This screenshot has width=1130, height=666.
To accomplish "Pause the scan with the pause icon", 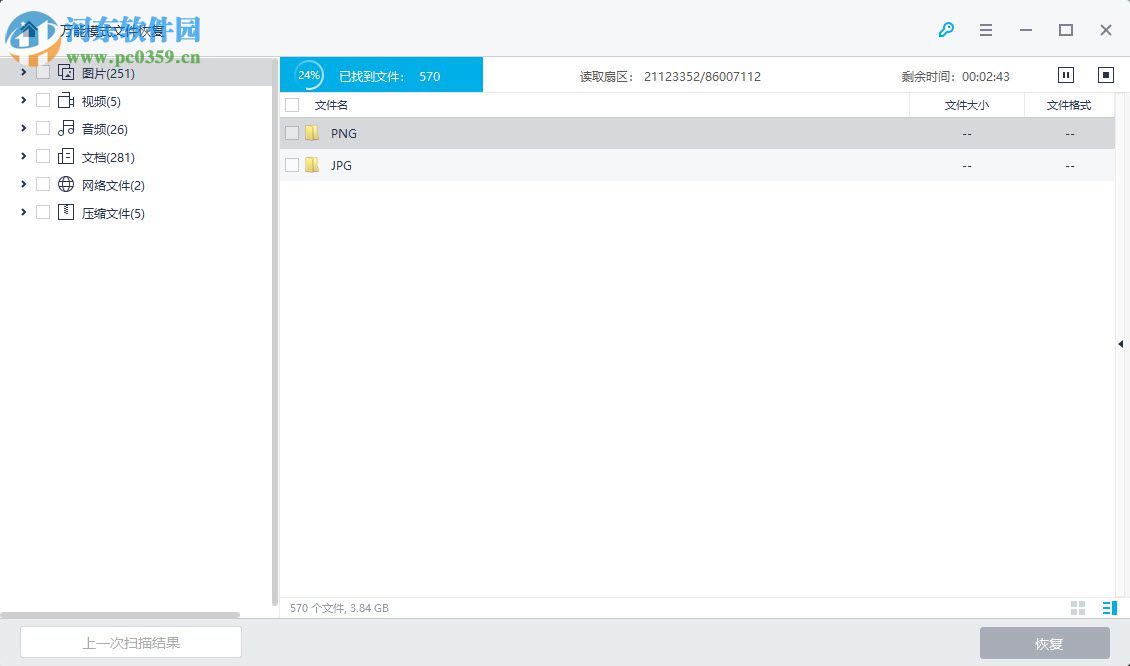I will [x=1065, y=75].
